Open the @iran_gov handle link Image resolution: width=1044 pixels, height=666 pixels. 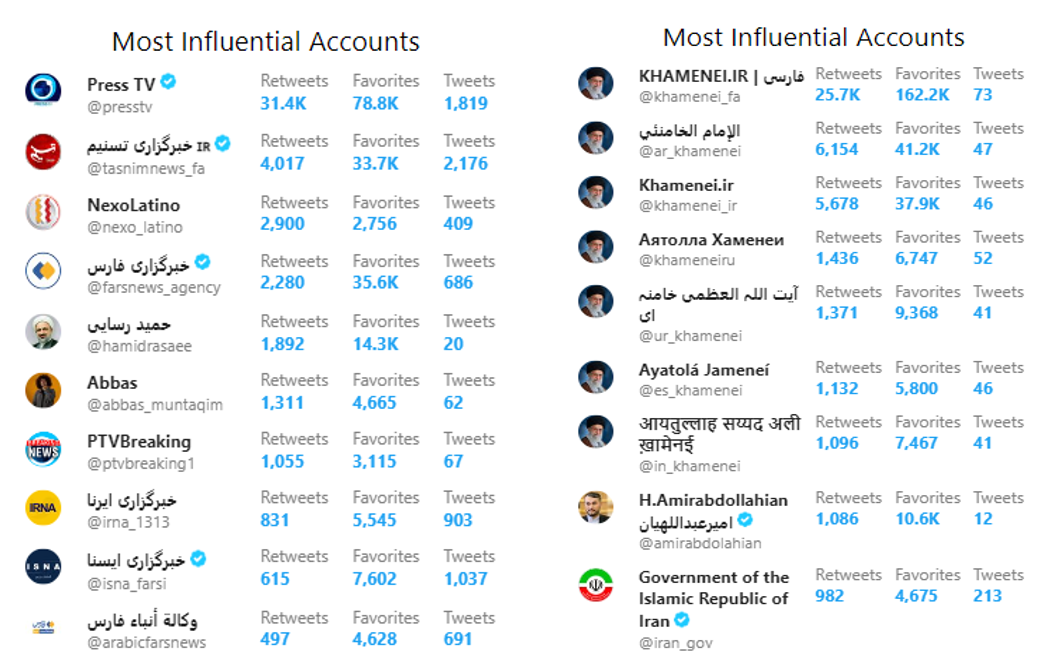coord(676,643)
